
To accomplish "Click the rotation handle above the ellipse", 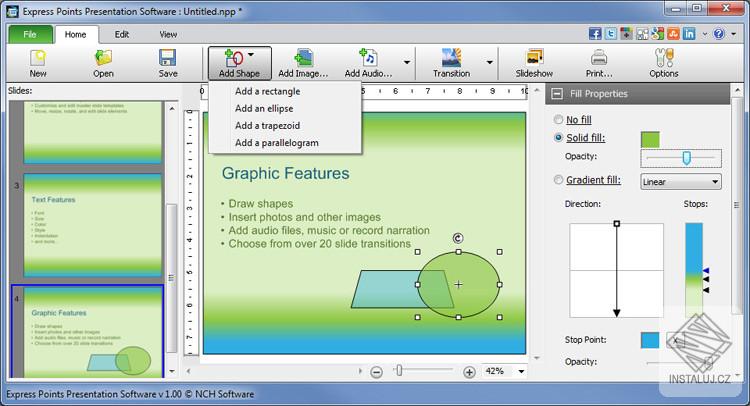I will [458, 238].
